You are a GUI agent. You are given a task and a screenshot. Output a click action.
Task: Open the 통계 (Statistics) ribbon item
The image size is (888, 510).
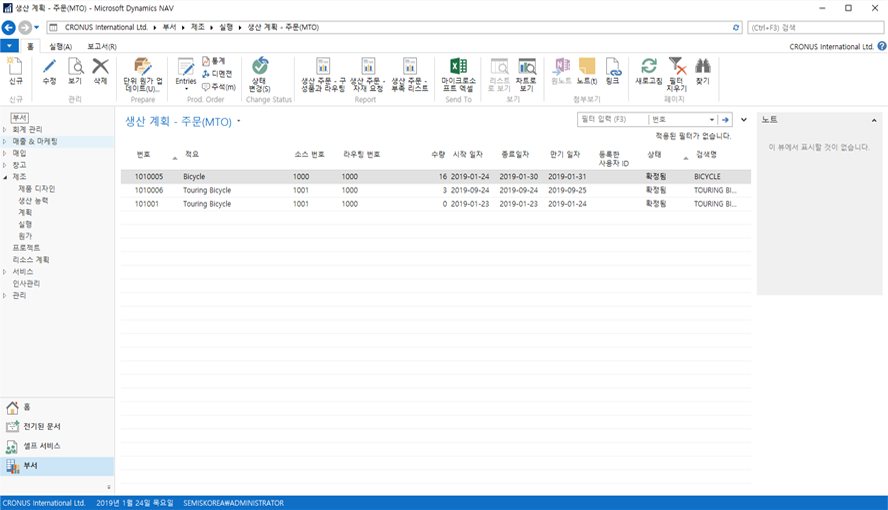(214, 61)
